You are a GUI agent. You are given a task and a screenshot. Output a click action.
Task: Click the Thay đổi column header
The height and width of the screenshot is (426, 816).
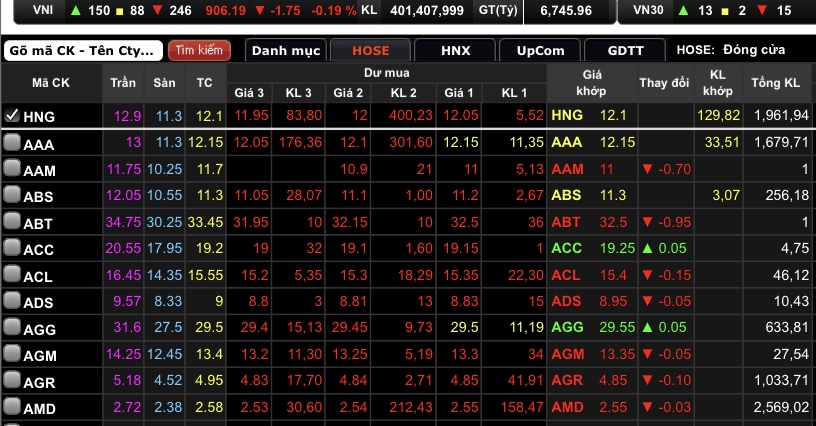click(x=665, y=83)
